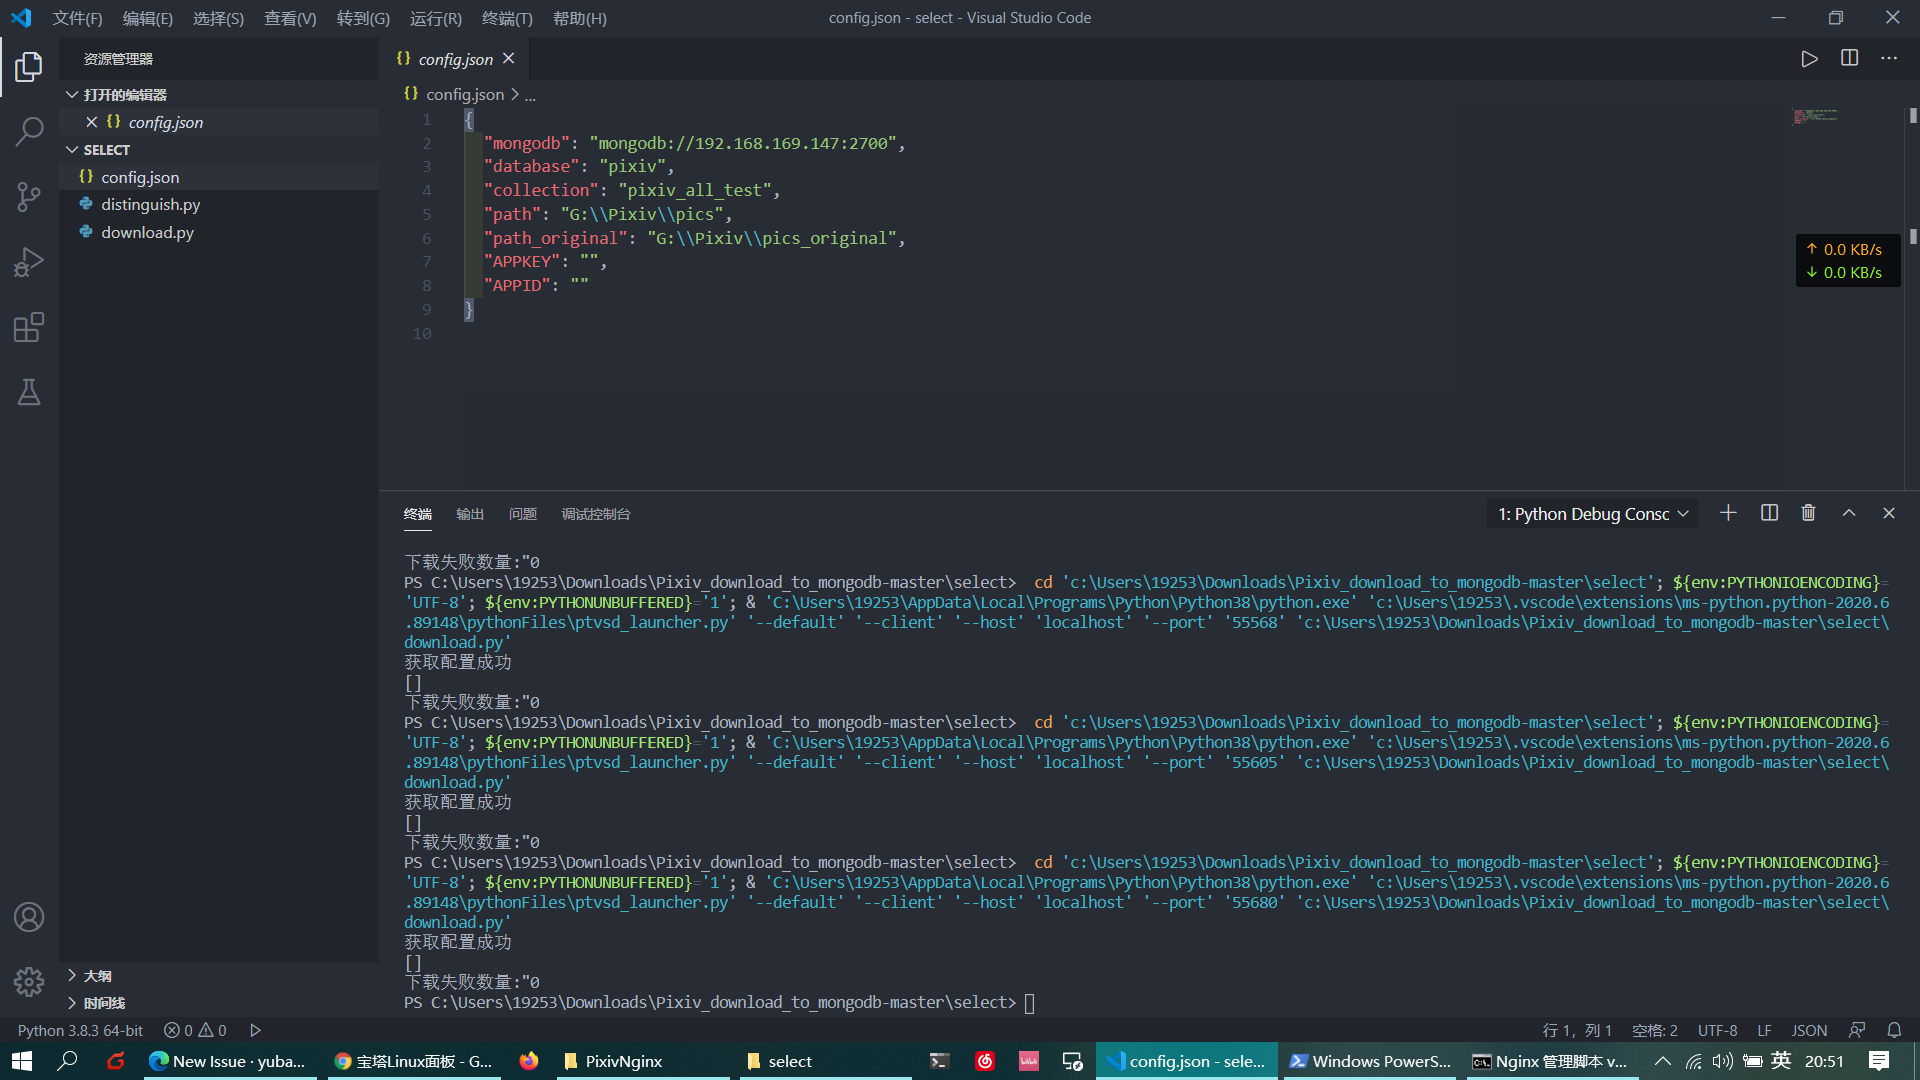Open the Extensions view
Screen dimensions: 1920x1080
(29, 327)
